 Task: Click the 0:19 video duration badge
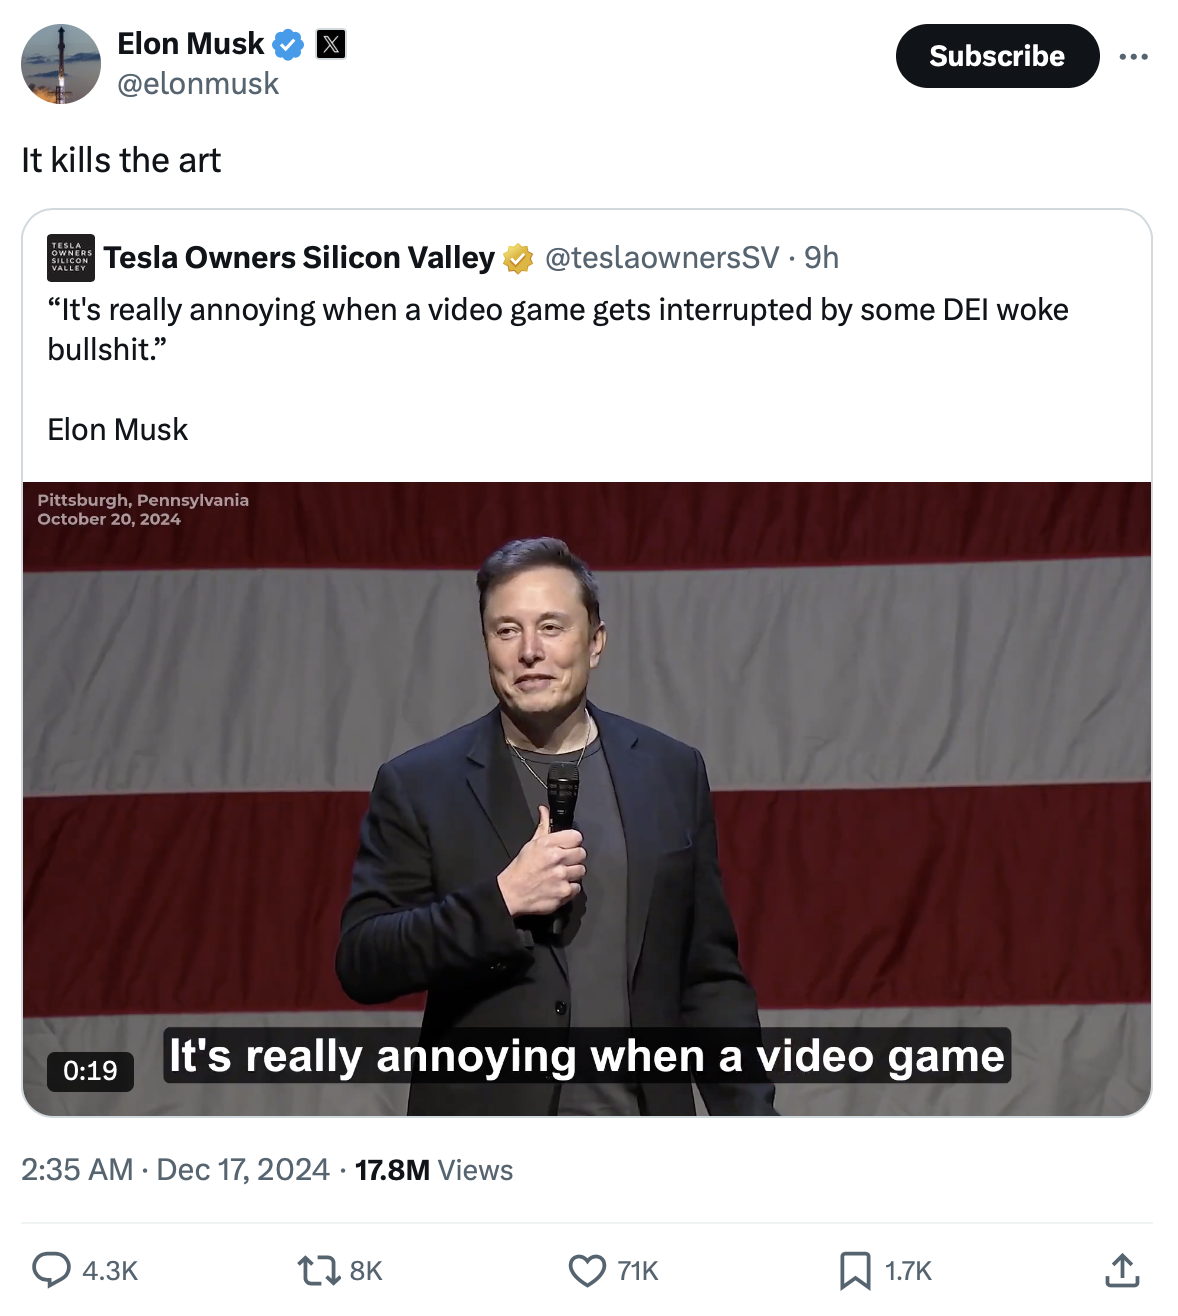[90, 1071]
